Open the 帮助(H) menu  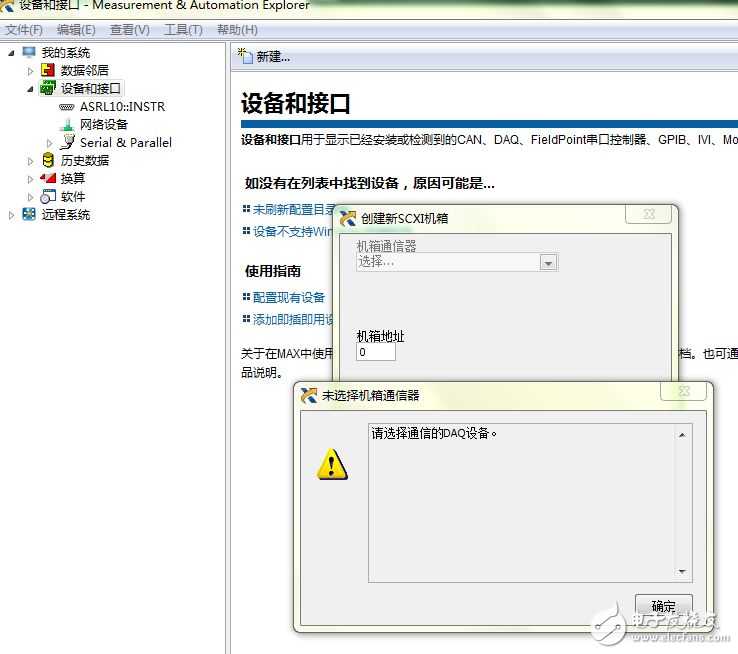[x=237, y=30]
